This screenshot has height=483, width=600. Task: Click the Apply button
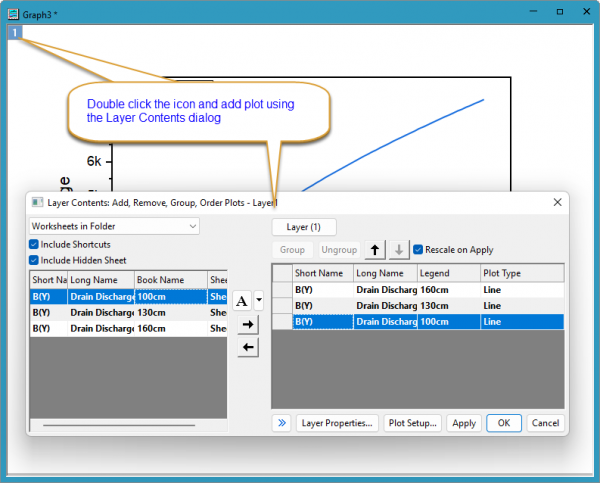[x=464, y=423]
